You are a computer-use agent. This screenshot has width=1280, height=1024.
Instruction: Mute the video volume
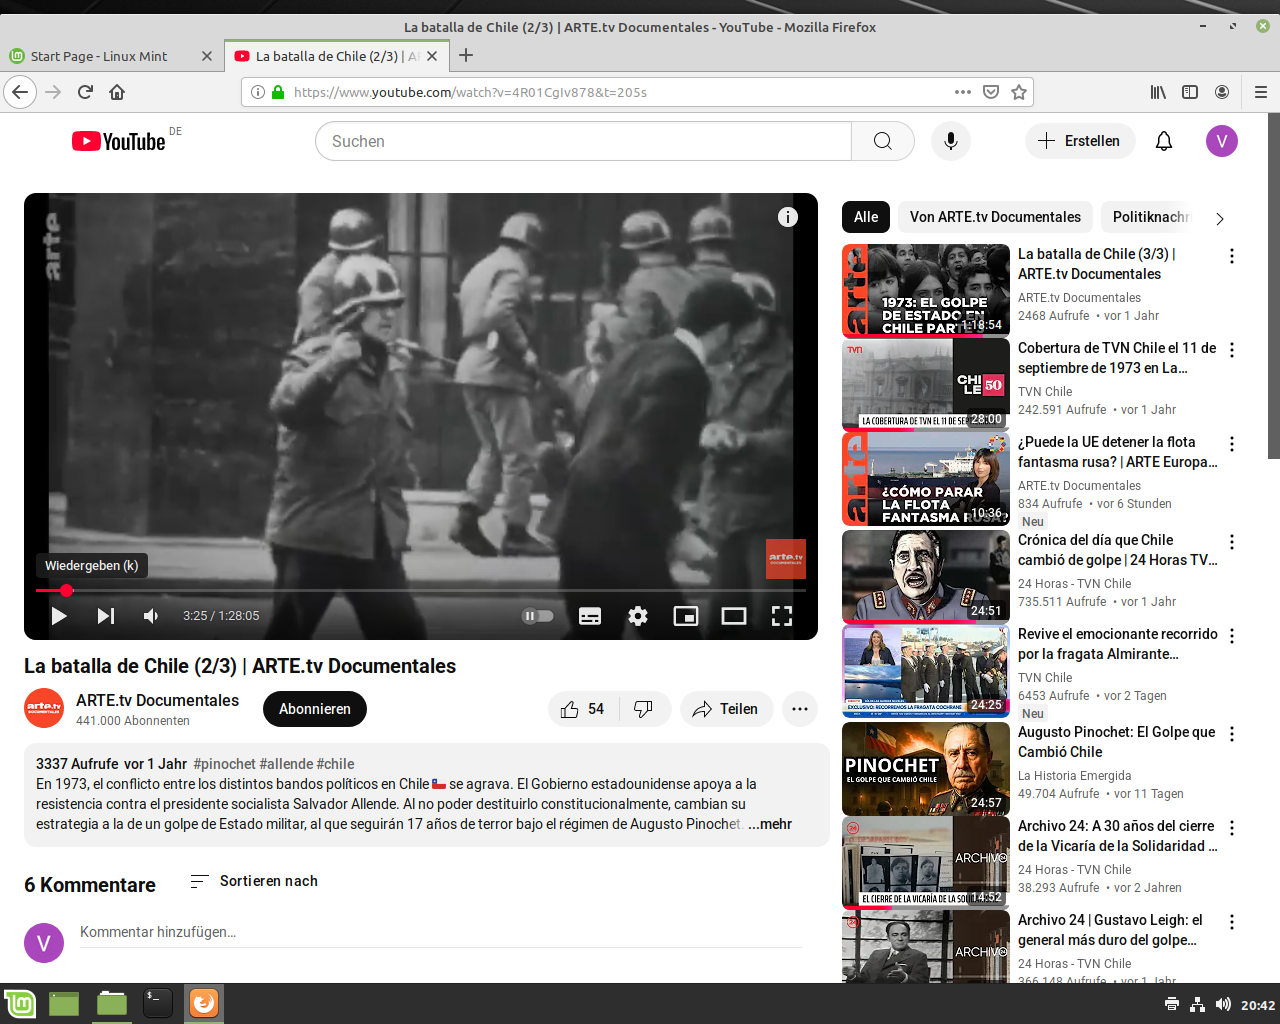coord(151,616)
